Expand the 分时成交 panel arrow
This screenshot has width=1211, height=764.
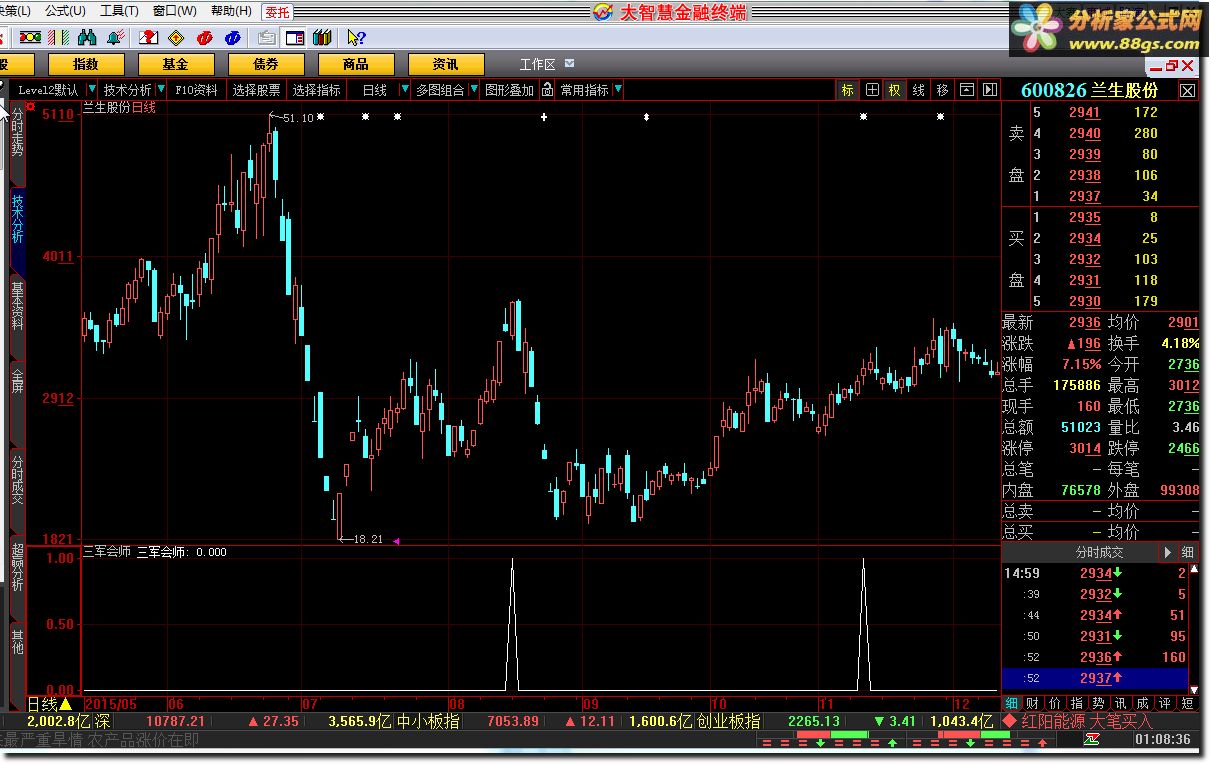1167,552
